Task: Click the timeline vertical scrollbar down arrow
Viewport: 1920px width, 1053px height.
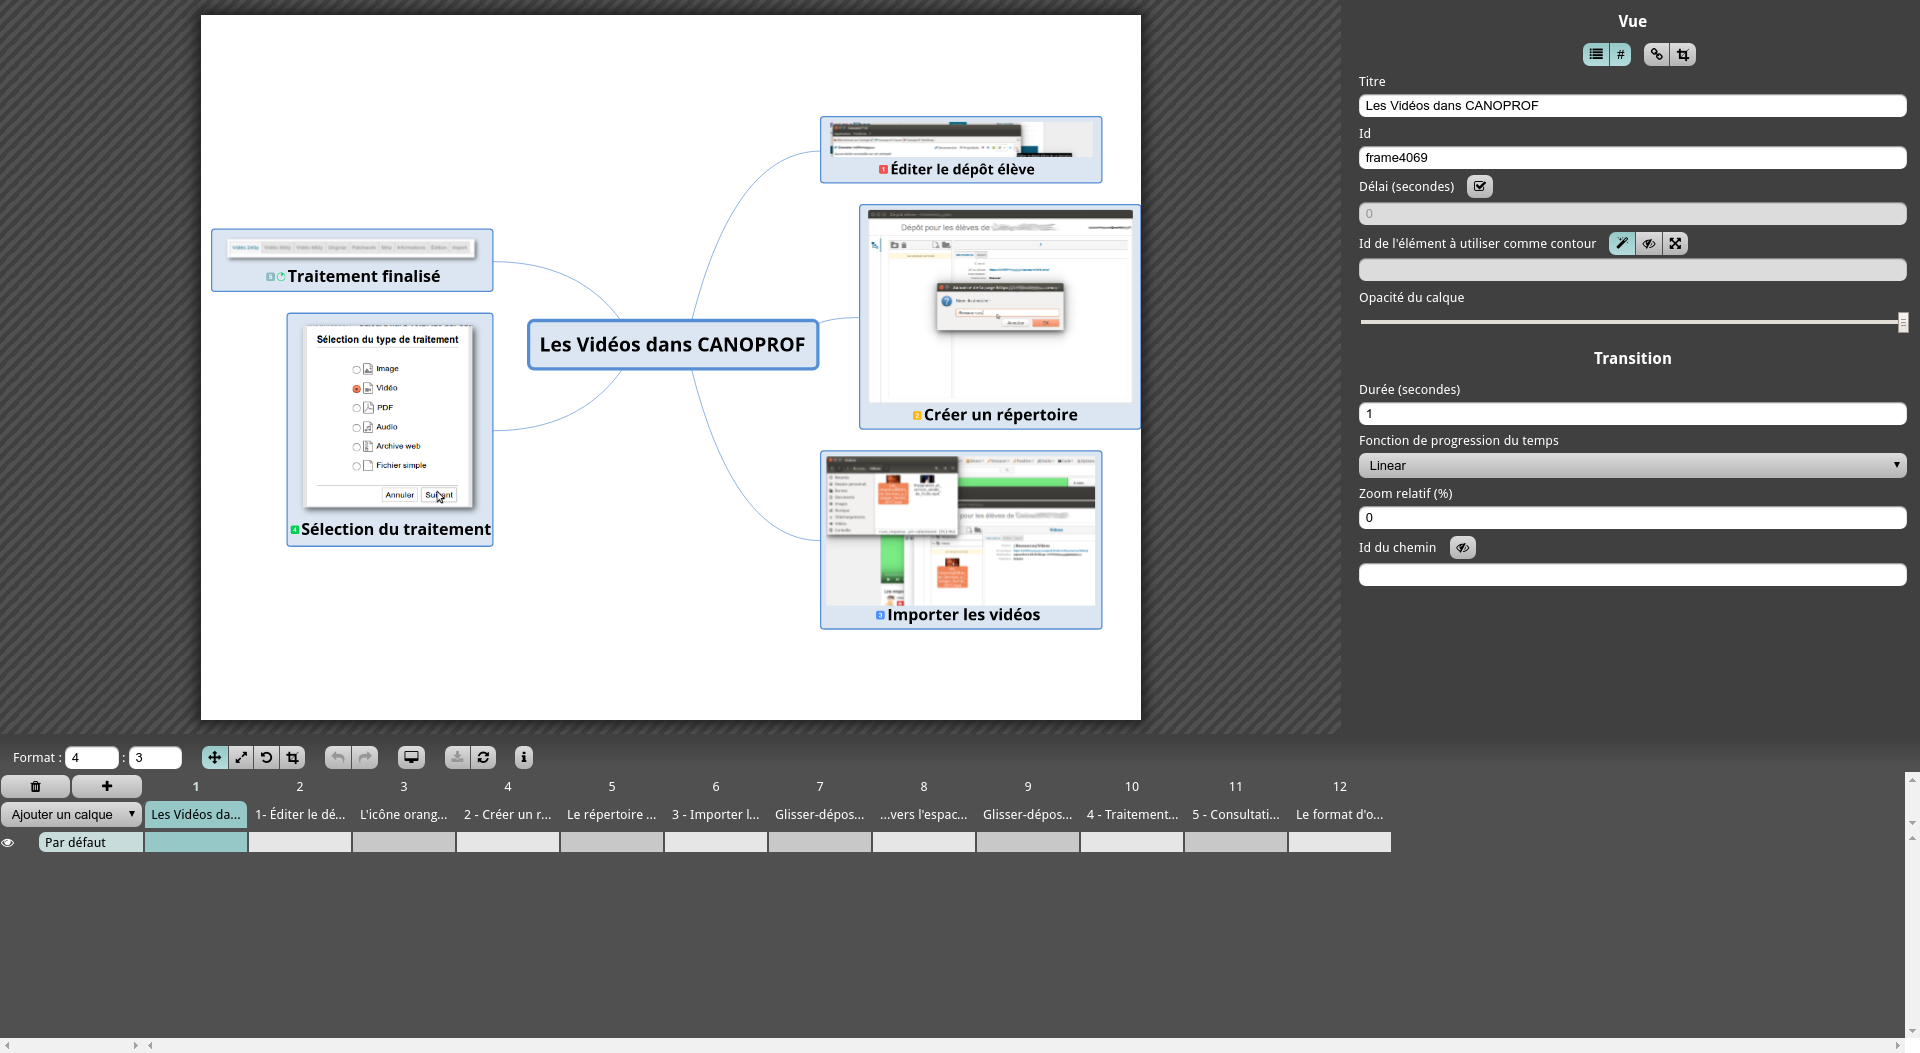Action: point(1912,1031)
